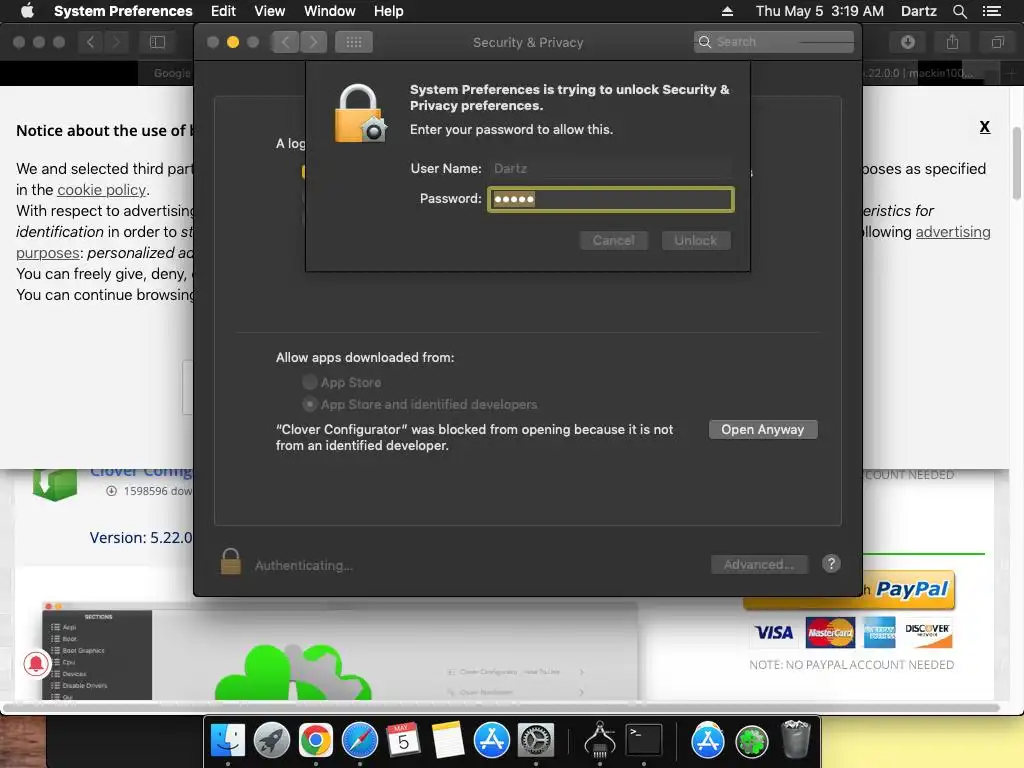1024x768 pixels.
Task: Click the red notification bell on webpage
Action: 36,664
